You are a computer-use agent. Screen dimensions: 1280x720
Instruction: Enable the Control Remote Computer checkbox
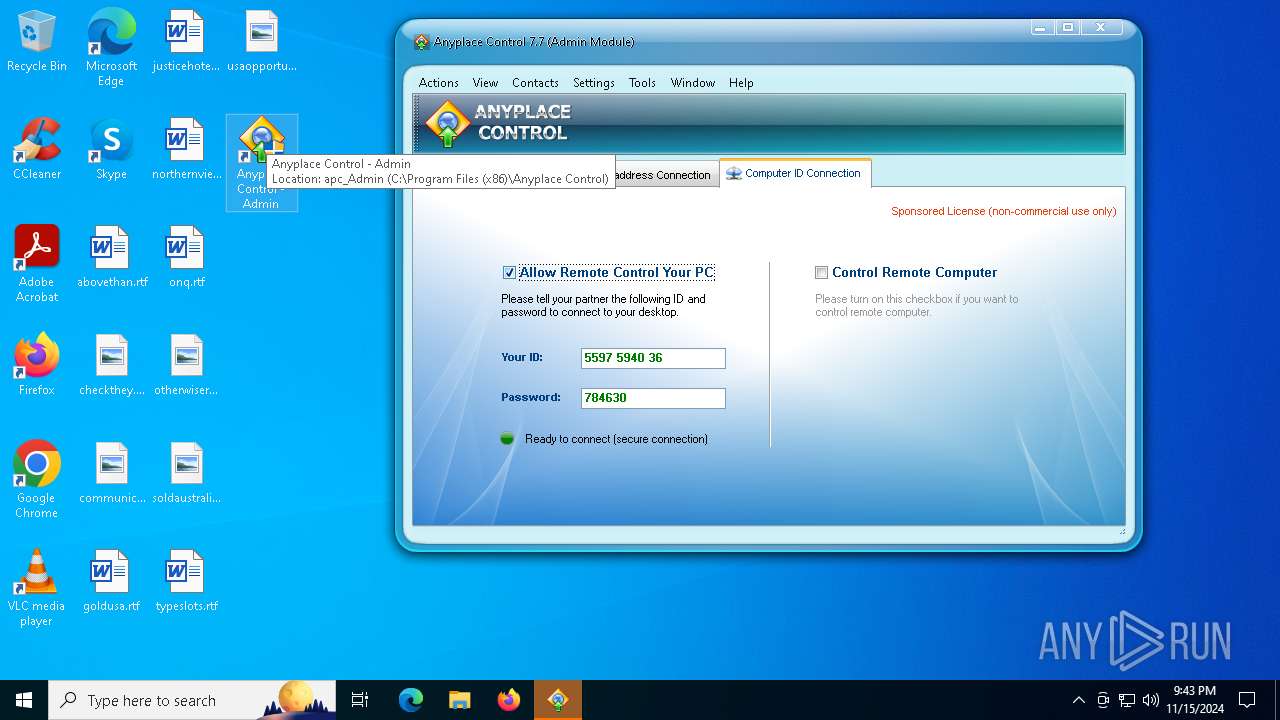(822, 273)
